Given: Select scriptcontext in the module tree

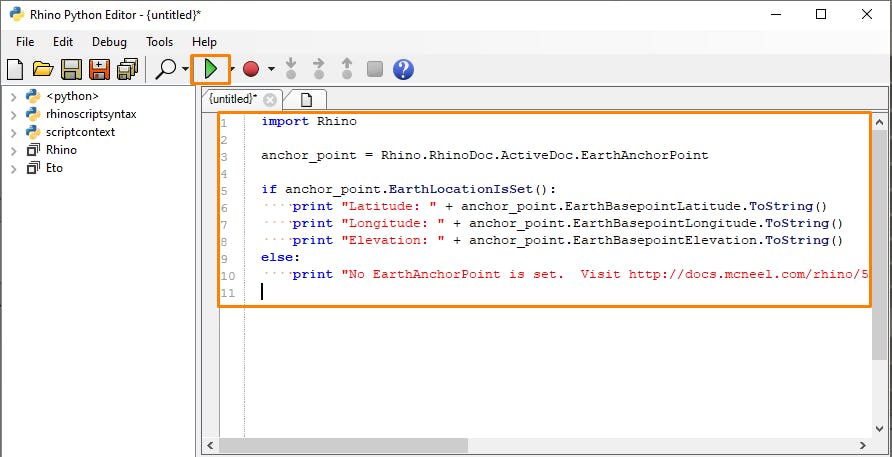Looking at the screenshot, I should (80, 132).
